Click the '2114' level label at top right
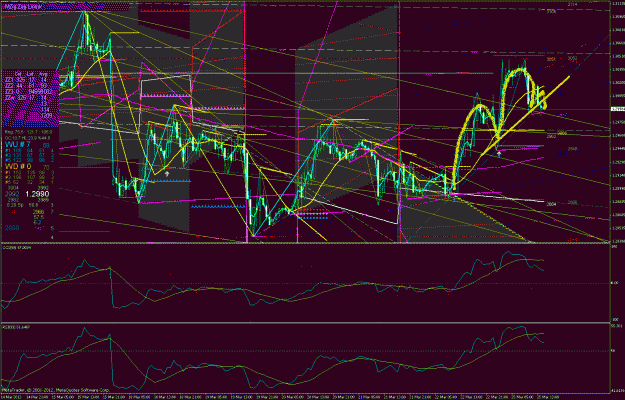 pos(572,4)
